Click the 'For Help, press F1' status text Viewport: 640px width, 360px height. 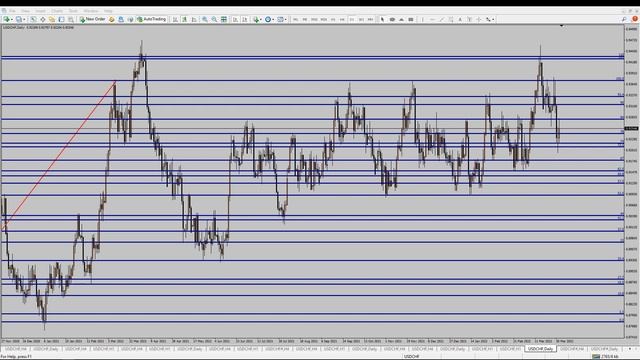(x=16, y=357)
